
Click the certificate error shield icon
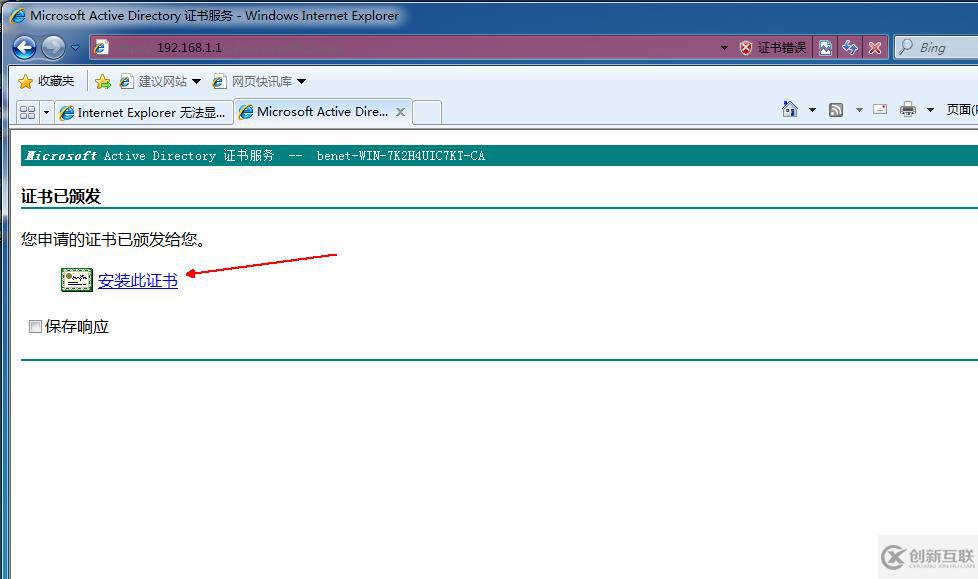tap(745, 47)
